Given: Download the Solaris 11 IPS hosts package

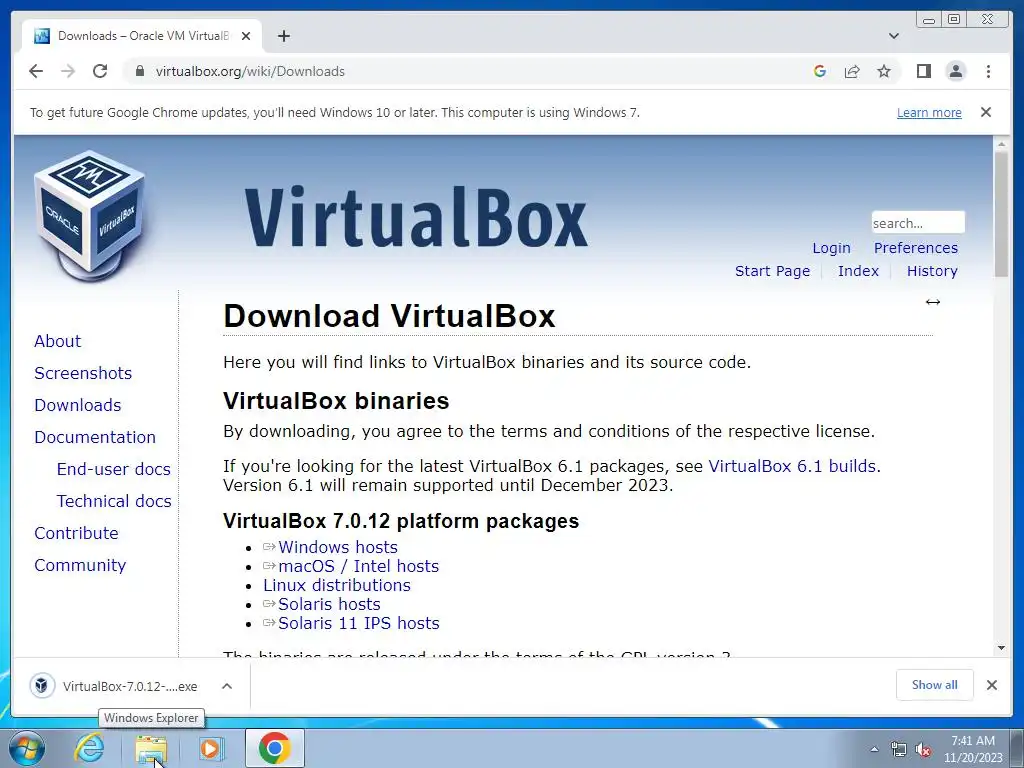Looking at the screenshot, I should pos(359,623).
